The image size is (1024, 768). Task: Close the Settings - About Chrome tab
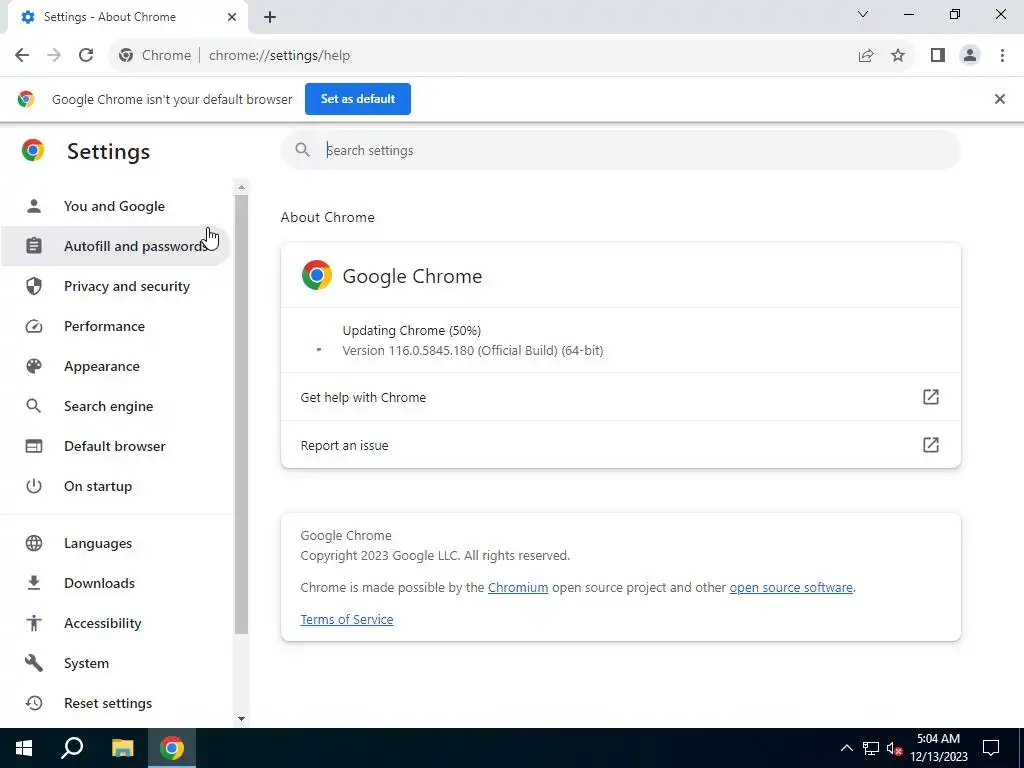click(x=232, y=17)
